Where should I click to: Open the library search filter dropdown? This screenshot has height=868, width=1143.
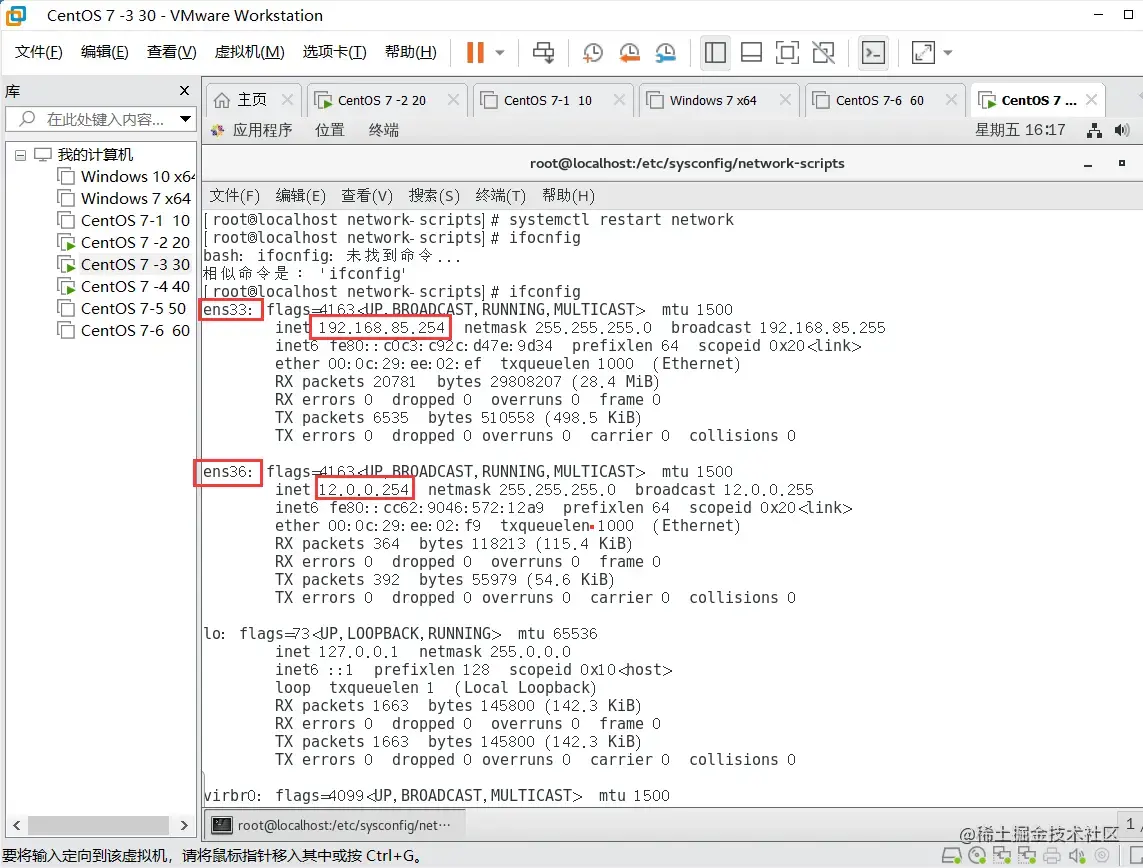point(186,119)
